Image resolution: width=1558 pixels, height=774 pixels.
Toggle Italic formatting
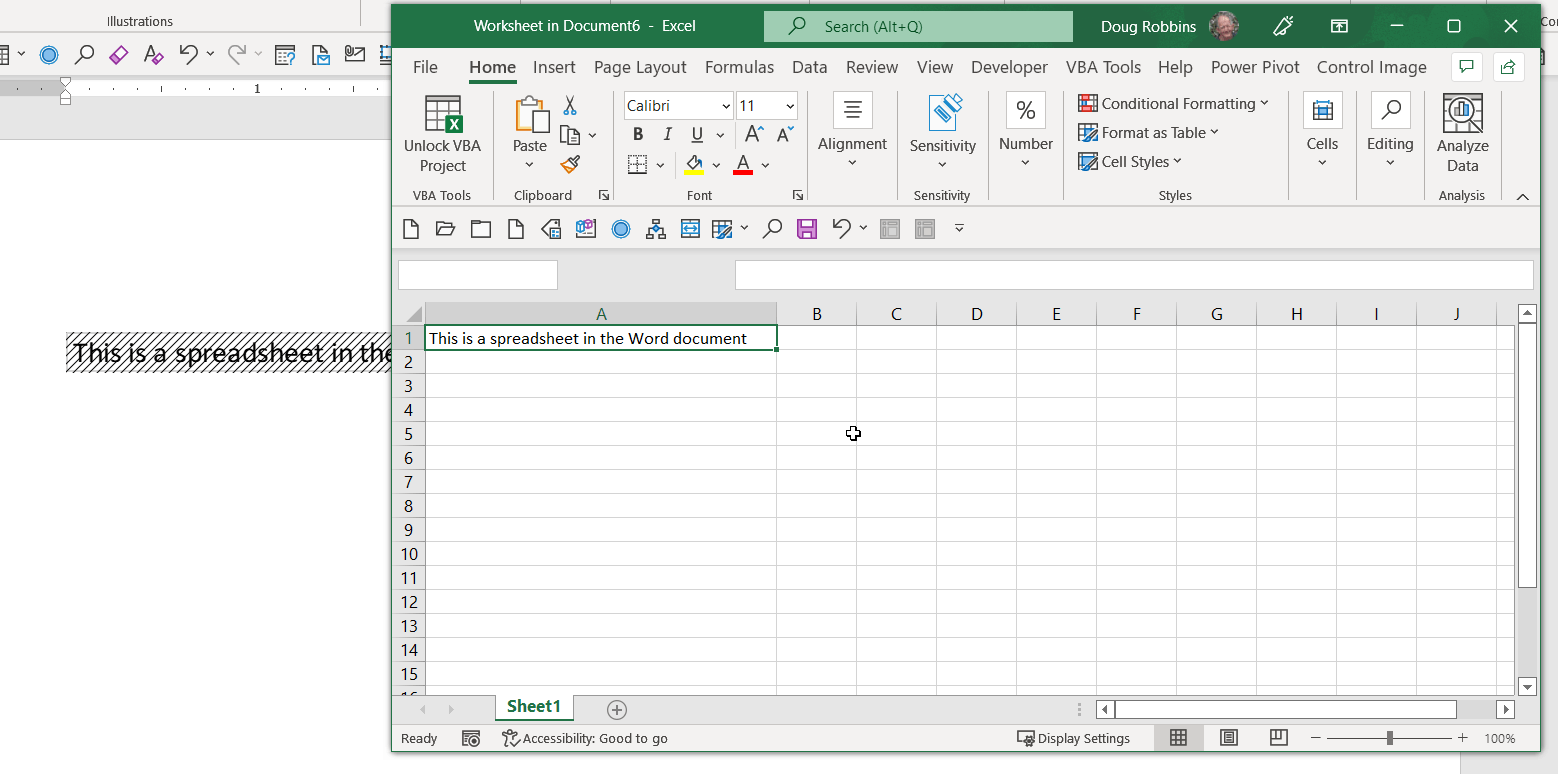(x=667, y=134)
